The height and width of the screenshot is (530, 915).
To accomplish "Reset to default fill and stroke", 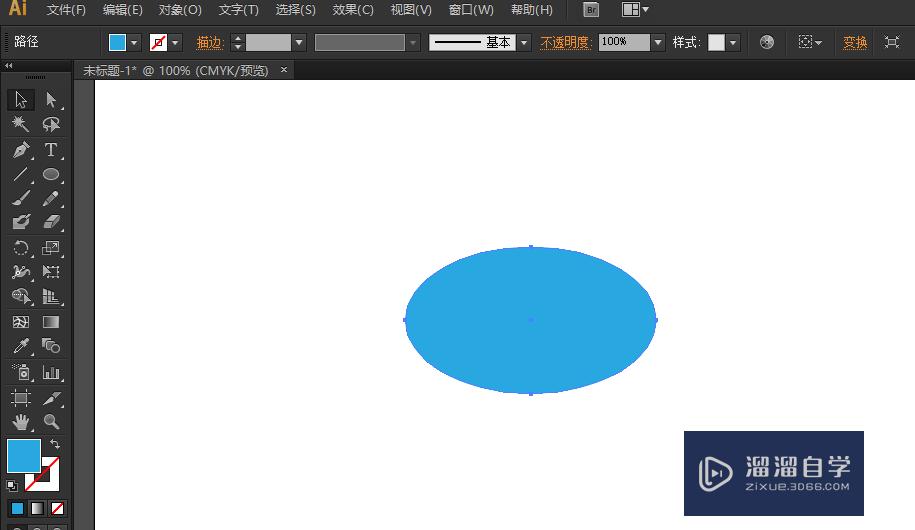I will [12, 485].
